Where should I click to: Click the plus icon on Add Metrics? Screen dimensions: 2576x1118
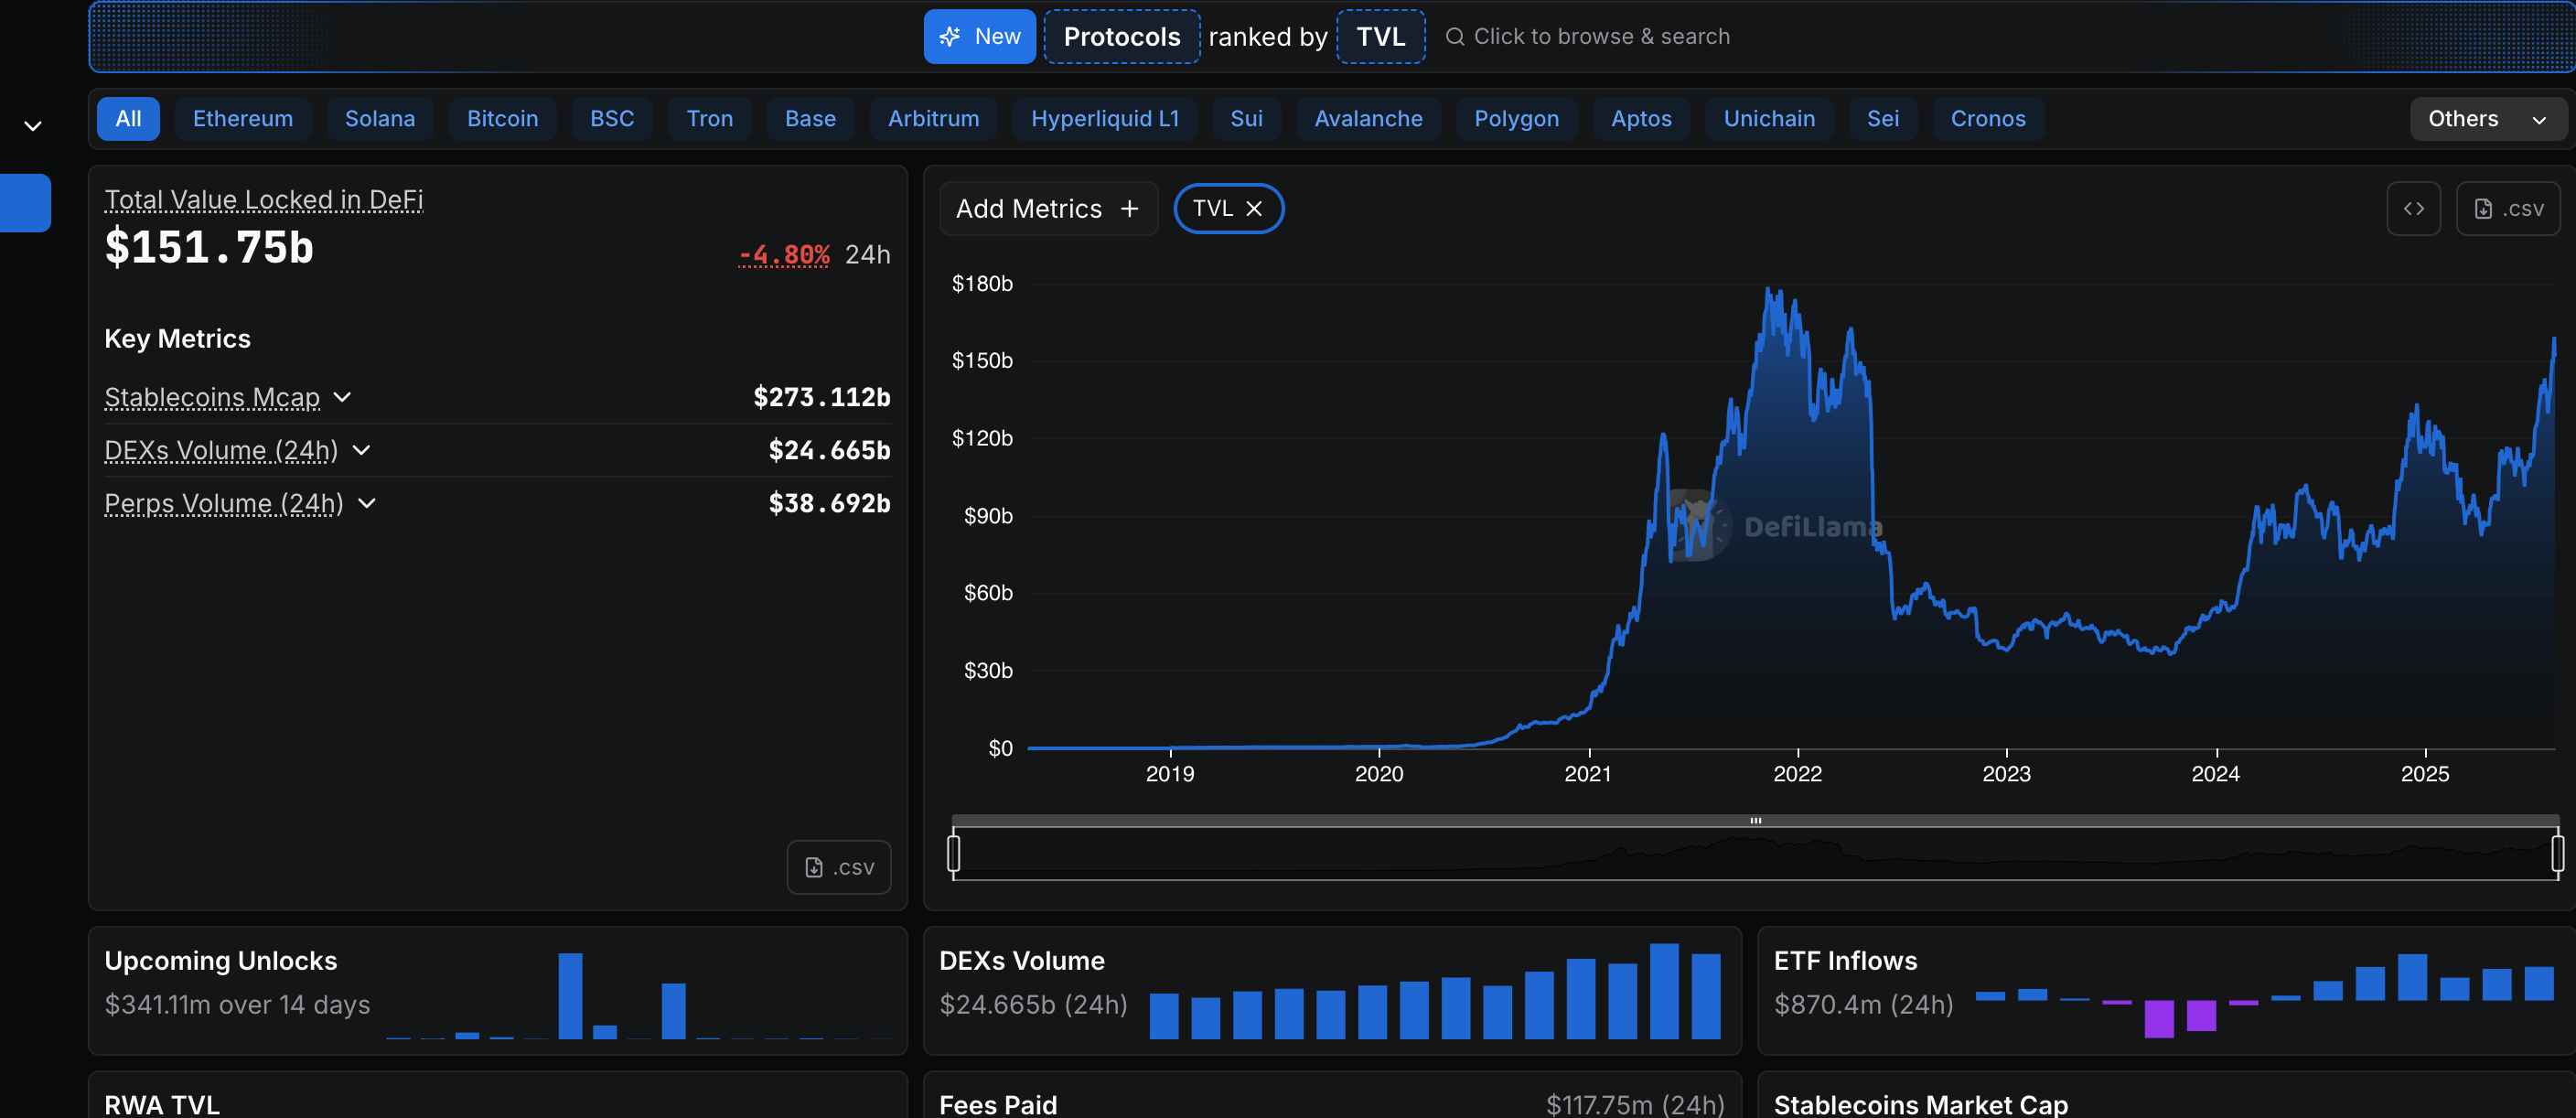1130,208
